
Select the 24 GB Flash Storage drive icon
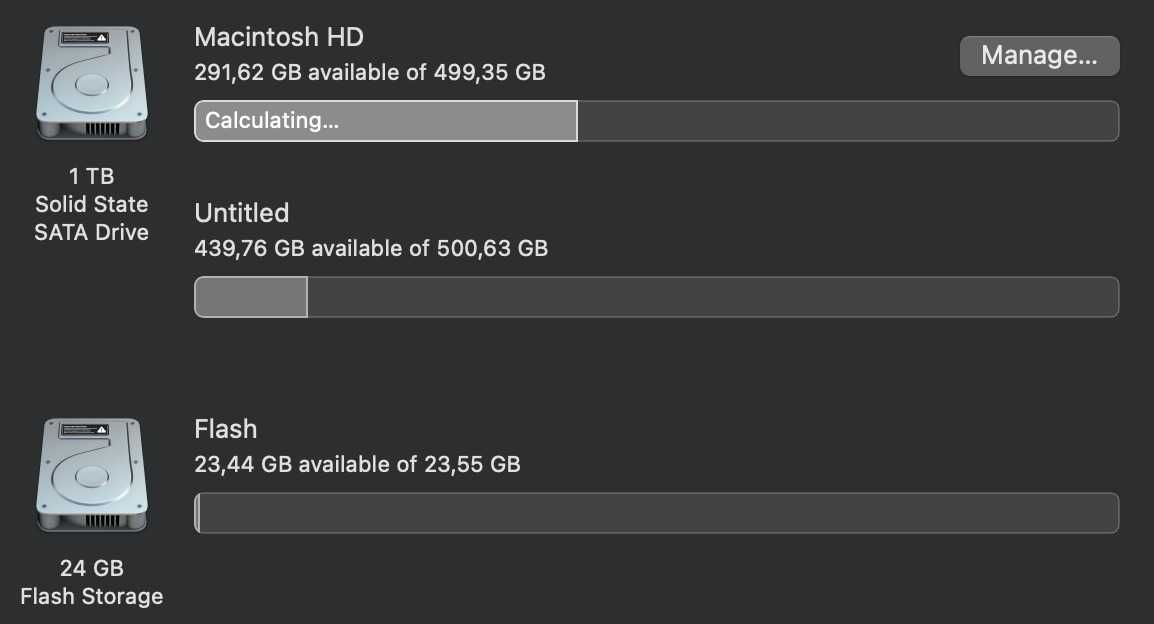pyautogui.click(x=92, y=475)
